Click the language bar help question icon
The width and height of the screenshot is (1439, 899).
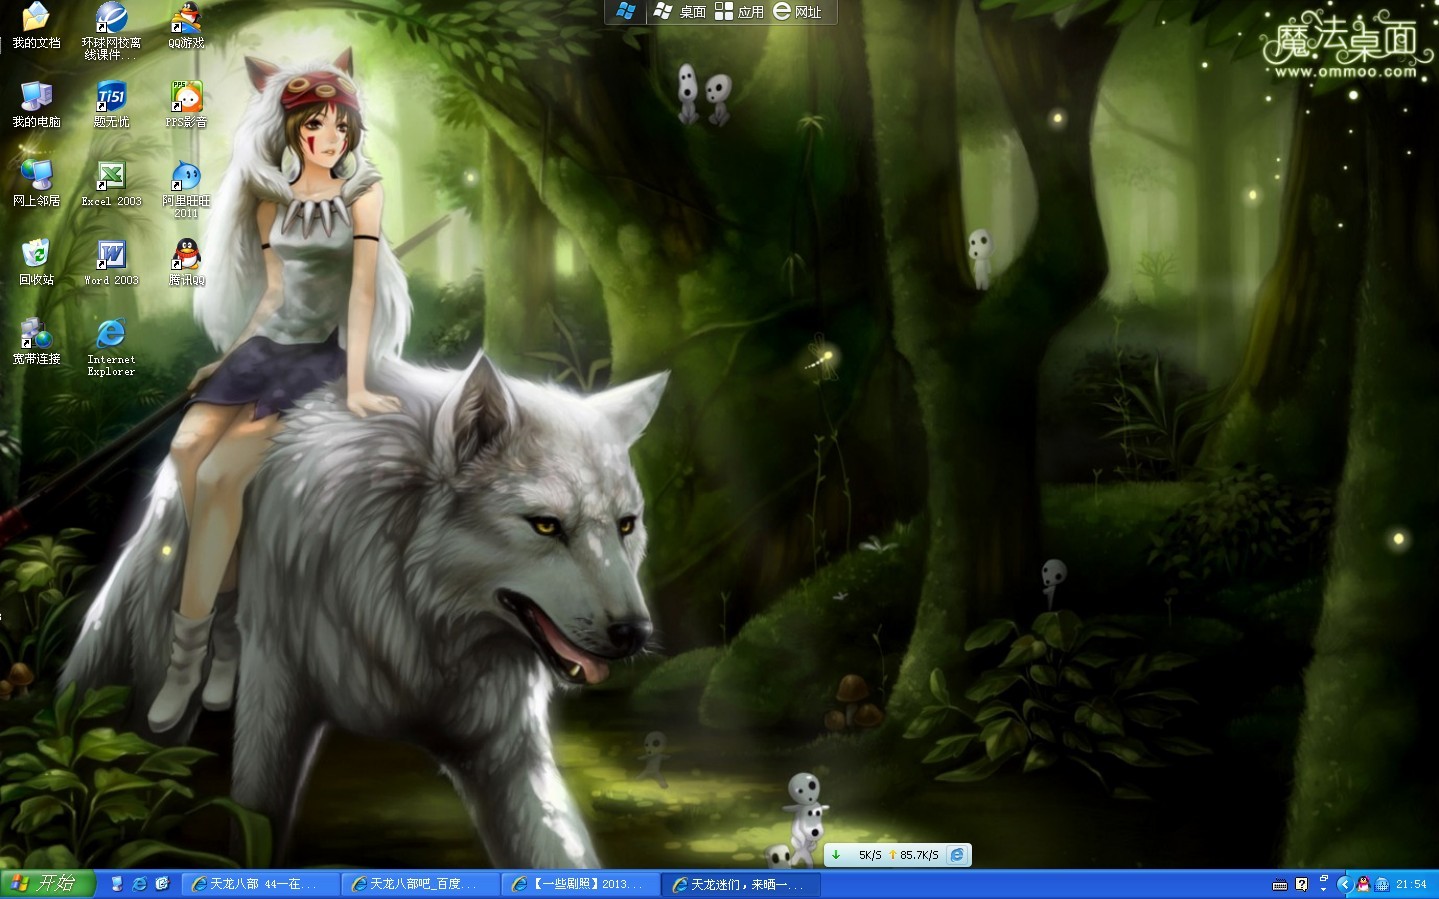click(x=1301, y=884)
